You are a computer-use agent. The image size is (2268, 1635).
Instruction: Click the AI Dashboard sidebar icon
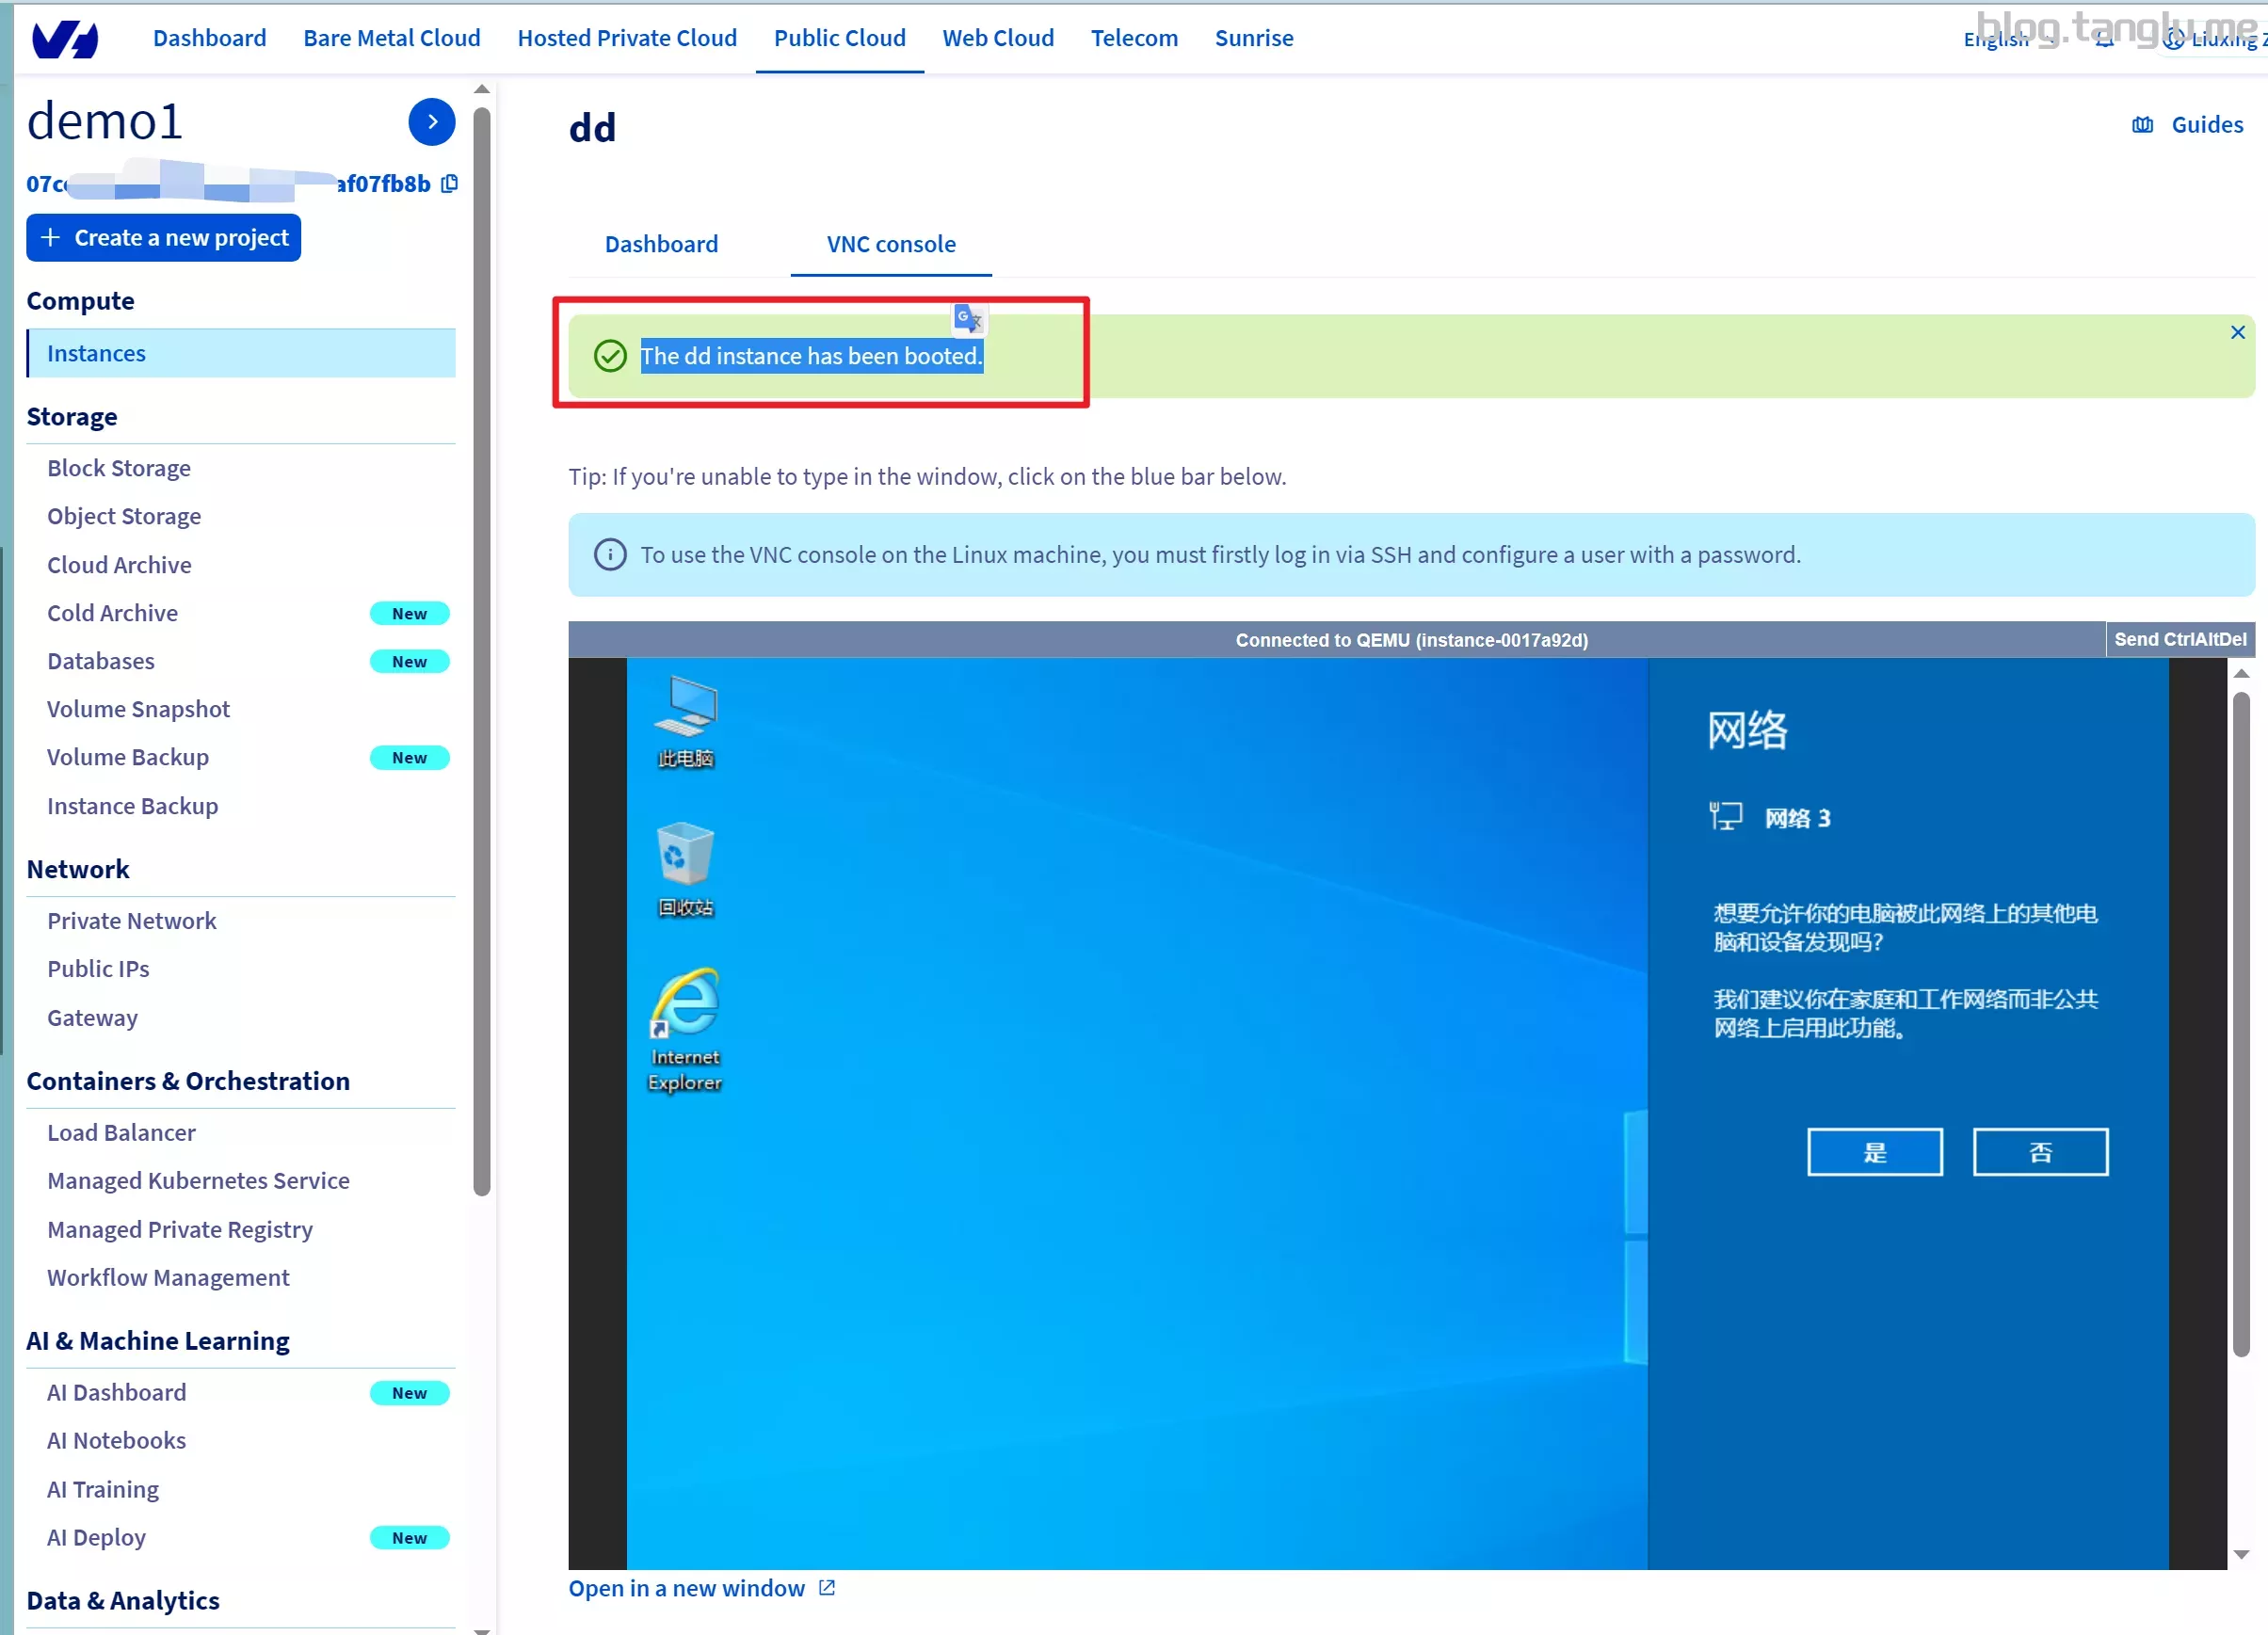point(116,1392)
